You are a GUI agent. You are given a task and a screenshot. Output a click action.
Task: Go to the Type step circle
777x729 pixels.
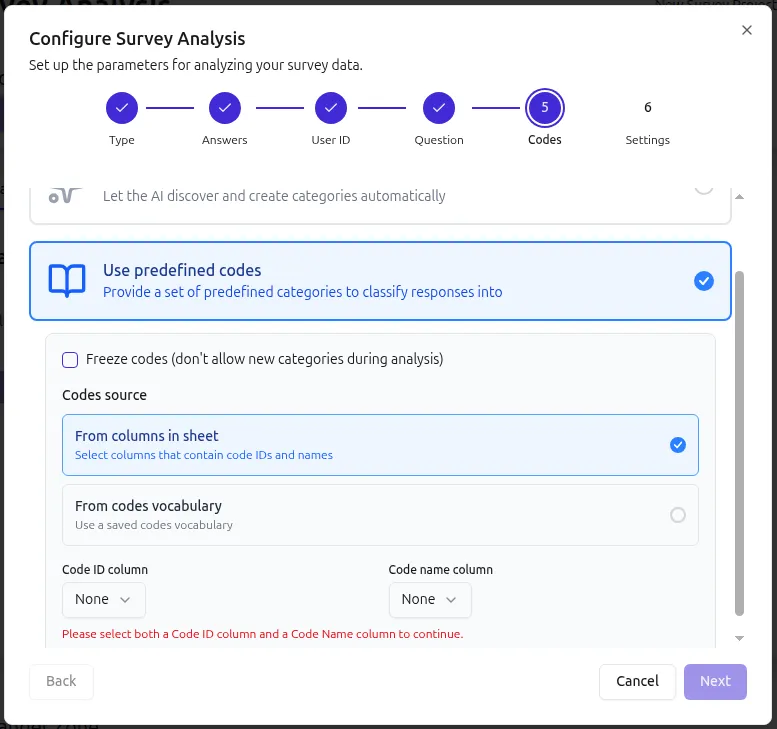121,108
